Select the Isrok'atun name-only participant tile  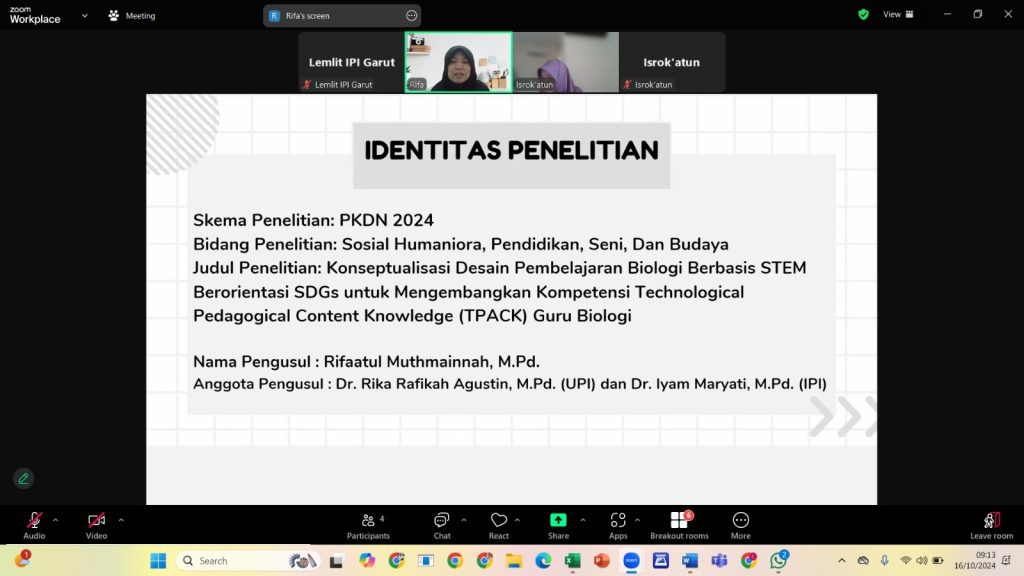(672, 62)
